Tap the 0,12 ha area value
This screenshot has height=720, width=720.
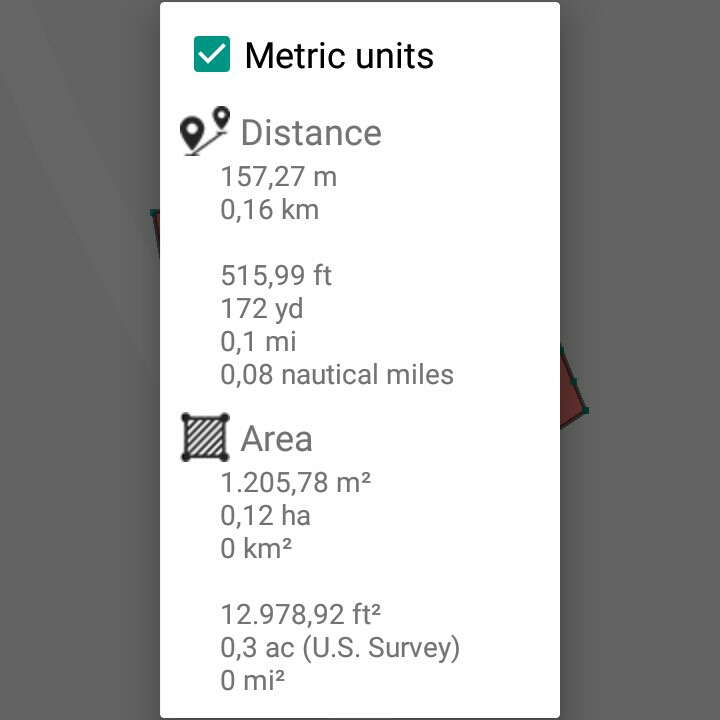[265, 515]
